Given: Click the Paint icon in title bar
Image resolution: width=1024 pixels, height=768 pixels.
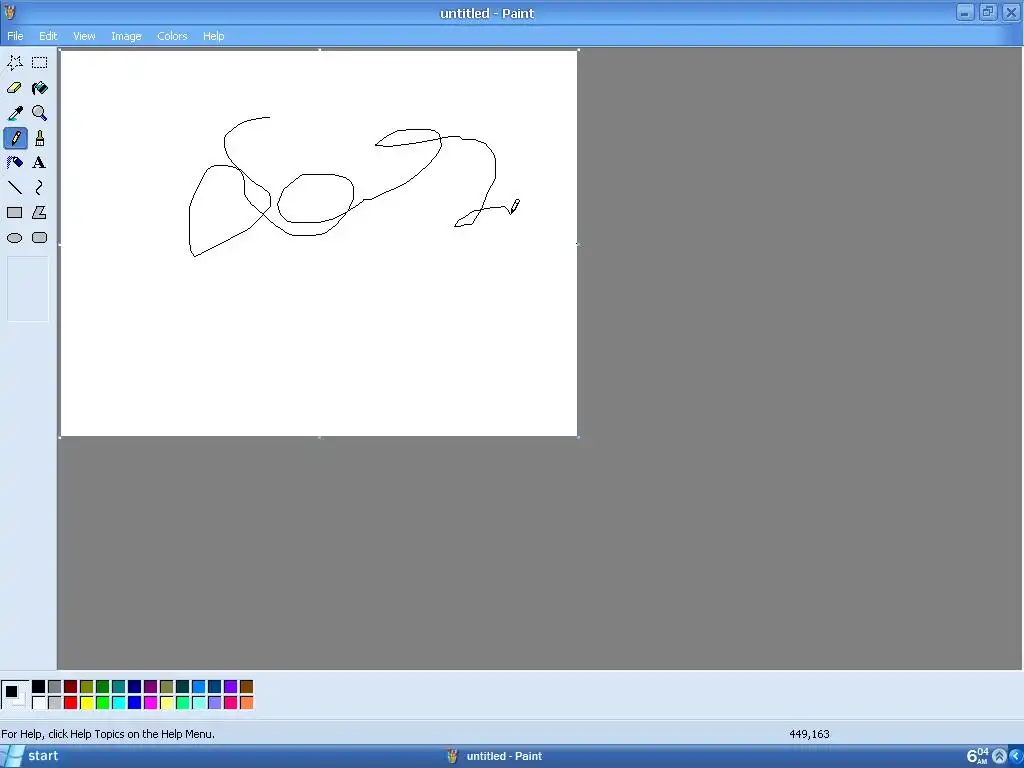Looking at the screenshot, I should (x=9, y=12).
